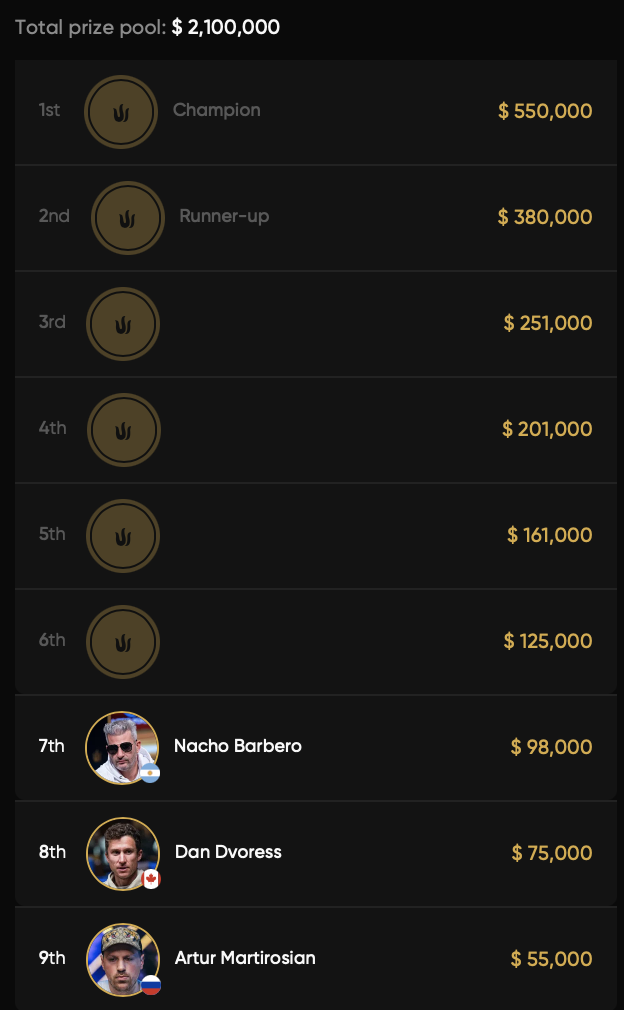Click the Canada flag badge on Dvoress's avatar
Viewport: 624px width, 1010px height.
[x=152, y=879]
